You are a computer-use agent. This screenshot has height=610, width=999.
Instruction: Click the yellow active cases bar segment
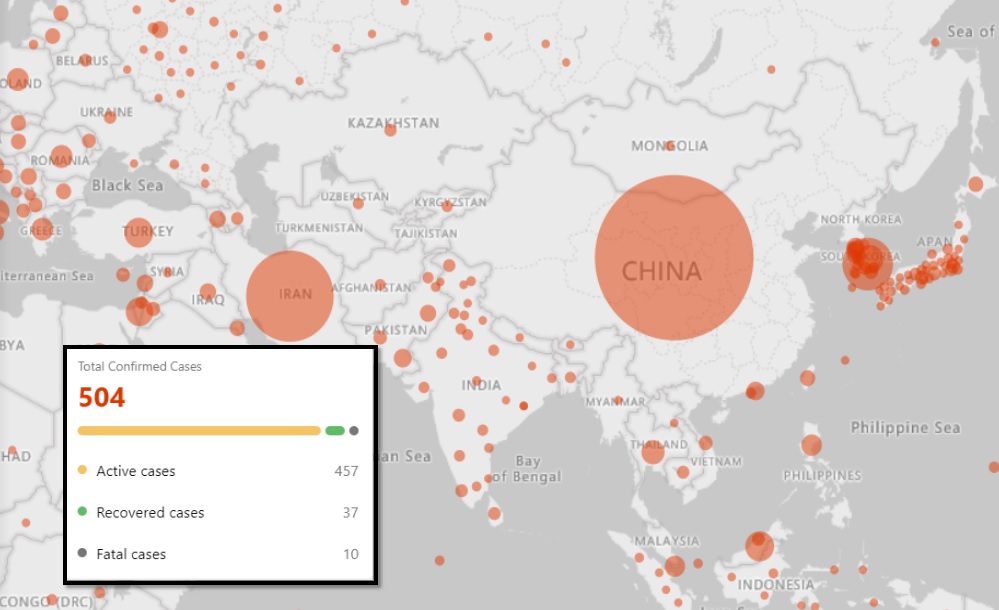point(199,431)
